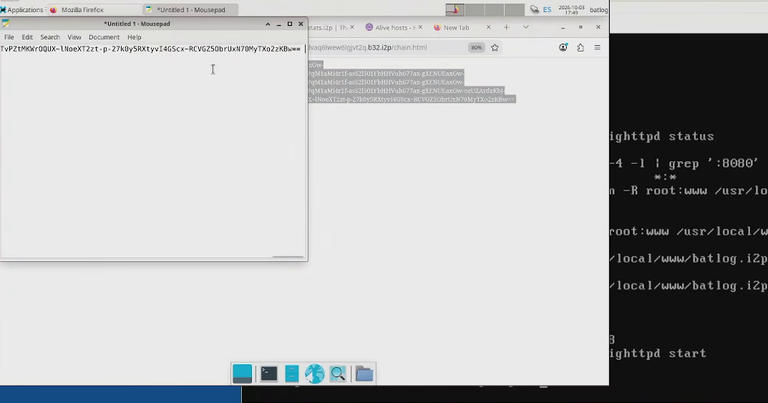Image resolution: width=768 pixels, height=403 pixels.
Task: Maximize the Mousepad window
Action: (289, 24)
